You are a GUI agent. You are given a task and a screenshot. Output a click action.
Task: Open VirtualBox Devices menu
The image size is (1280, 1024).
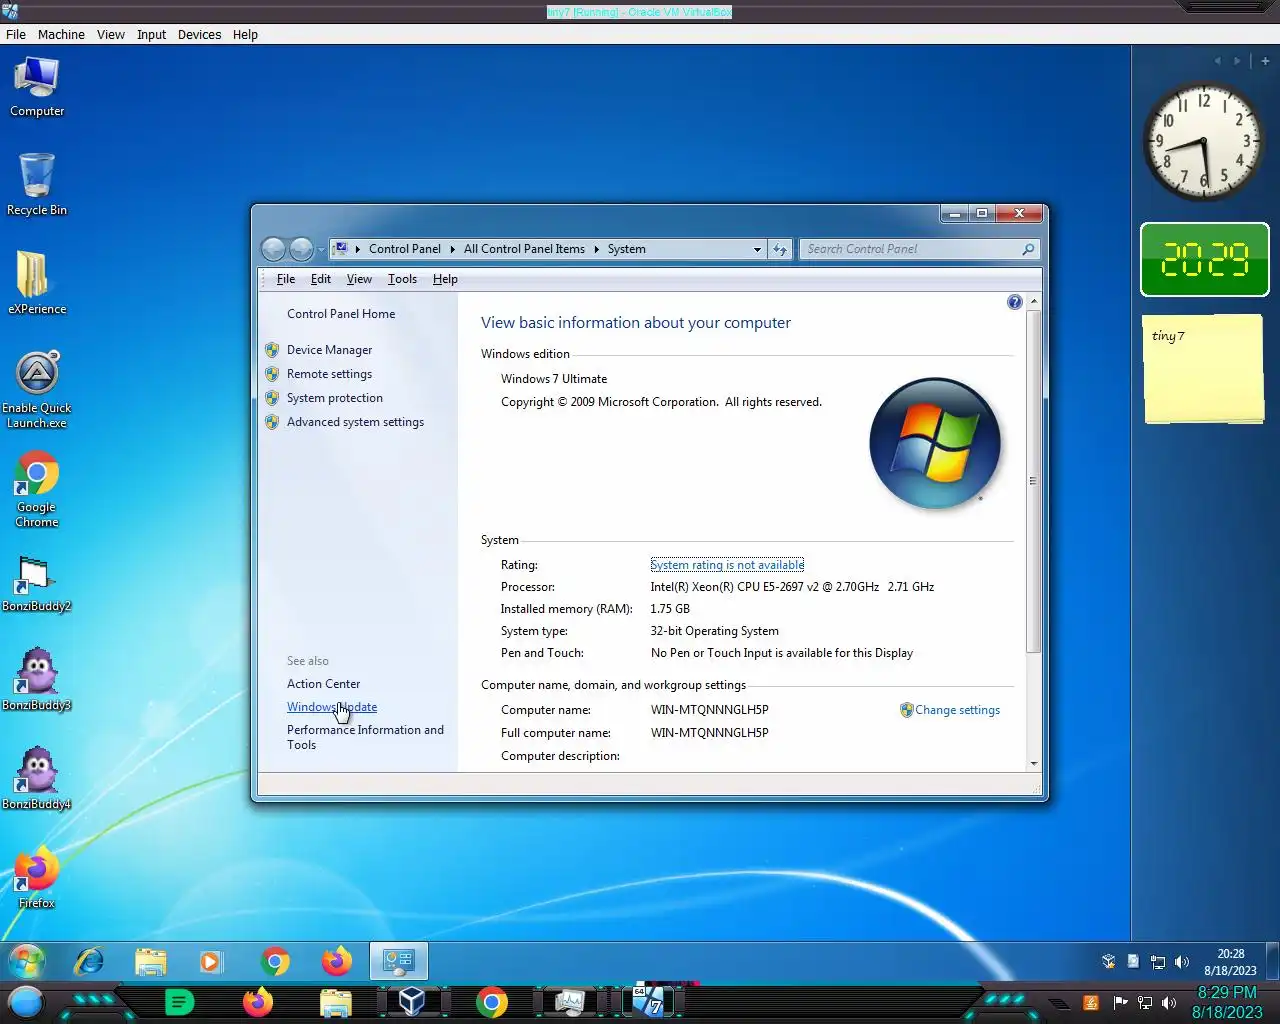(x=199, y=34)
